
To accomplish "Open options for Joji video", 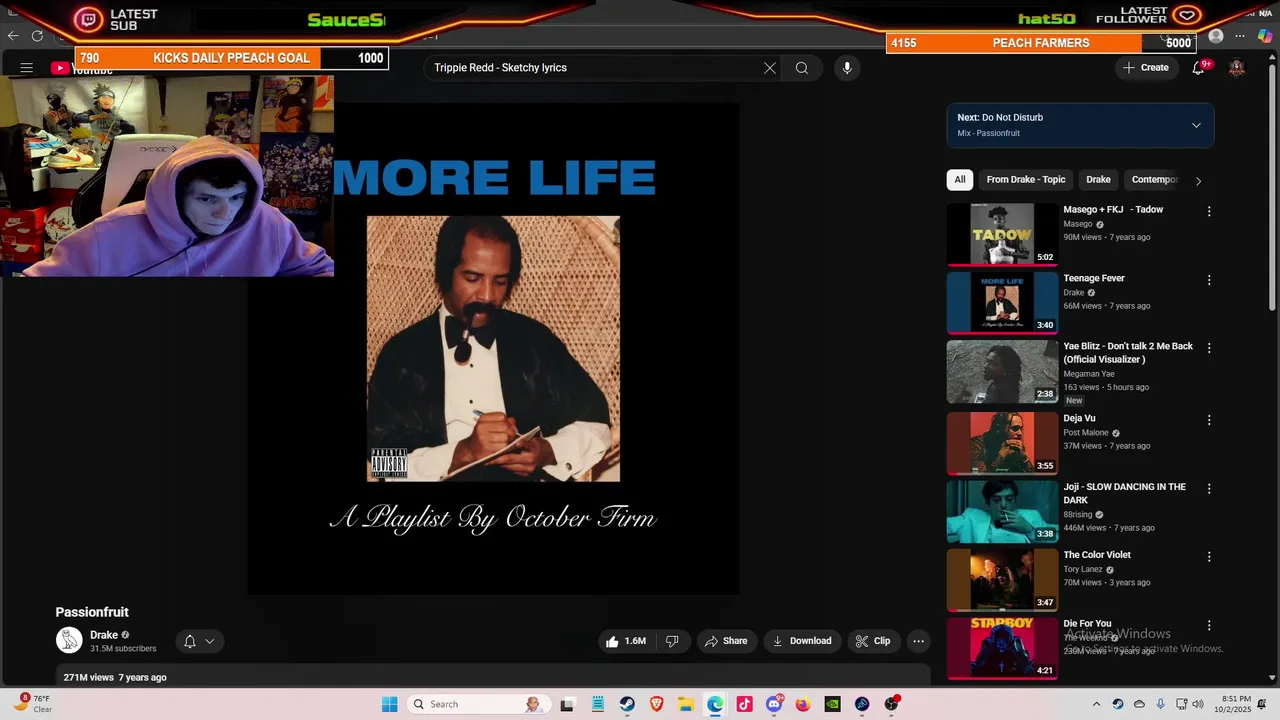I will 1209,489.
